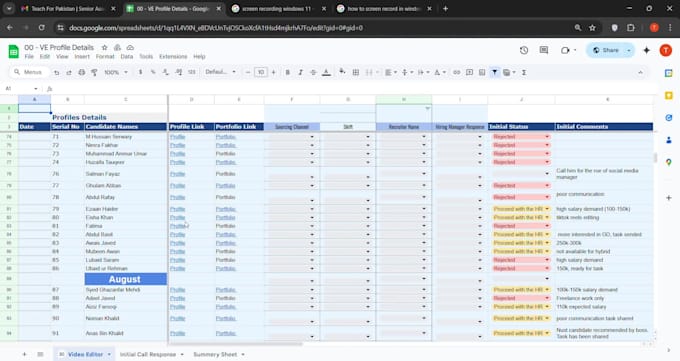680x361 pixels.
Task: Open Initial Status dropdown for M Hussain Serwary
Action: (x=547, y=137)
